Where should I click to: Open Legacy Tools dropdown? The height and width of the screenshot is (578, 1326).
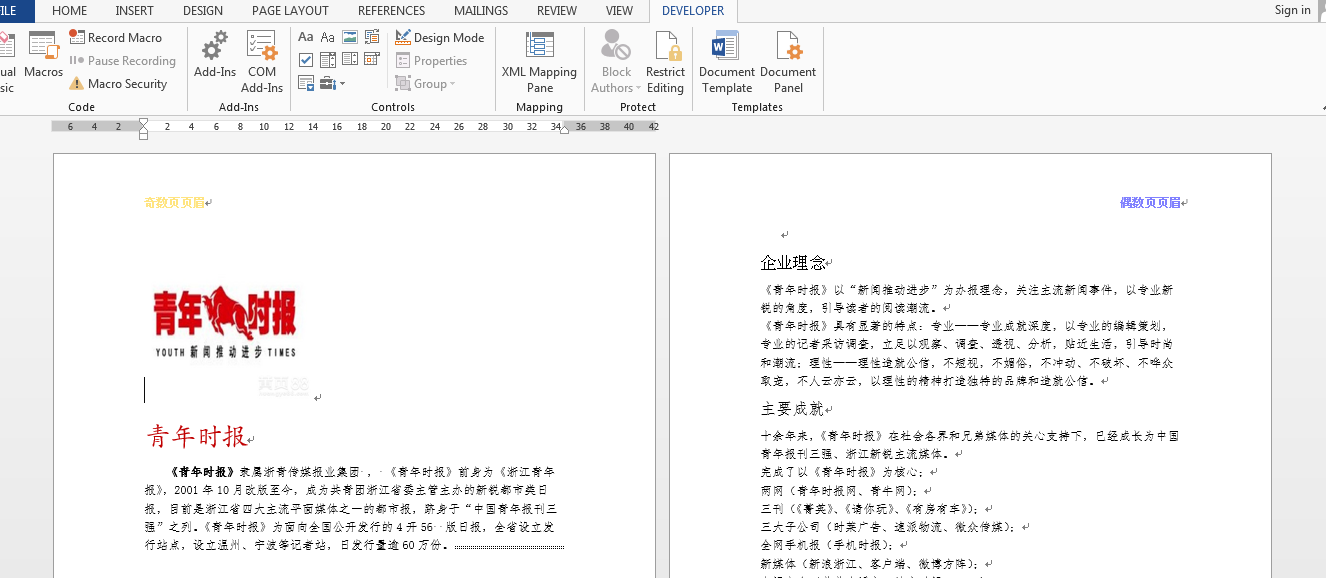[333, 83]
